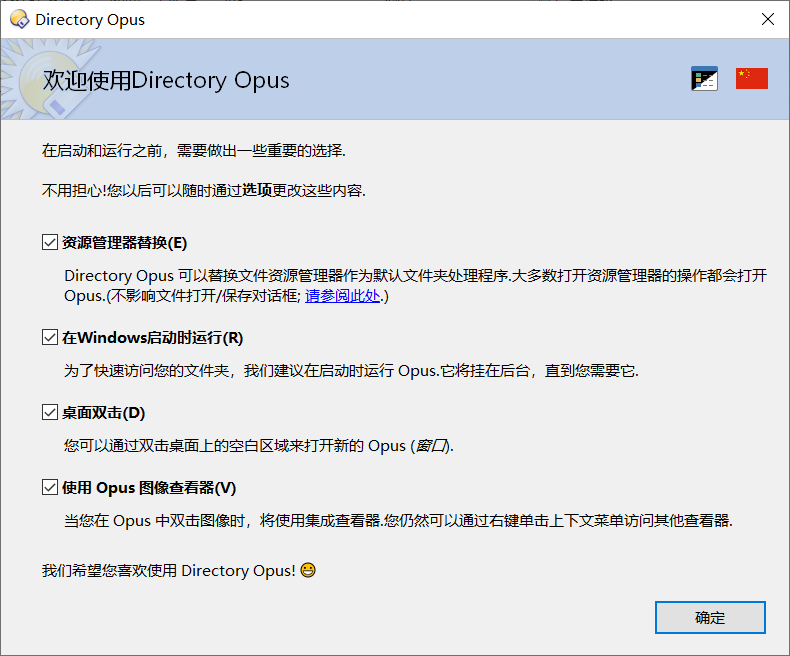Click the smiley face emoji

point(308,570)
